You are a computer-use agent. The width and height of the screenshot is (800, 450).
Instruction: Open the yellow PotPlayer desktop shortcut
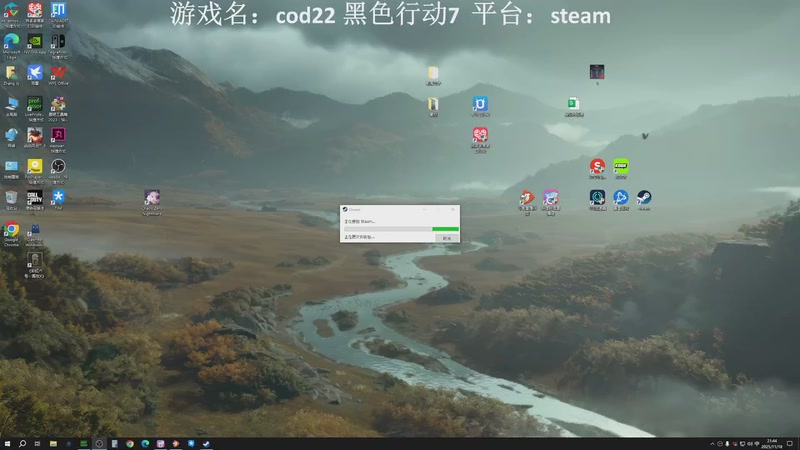point(35,166)
